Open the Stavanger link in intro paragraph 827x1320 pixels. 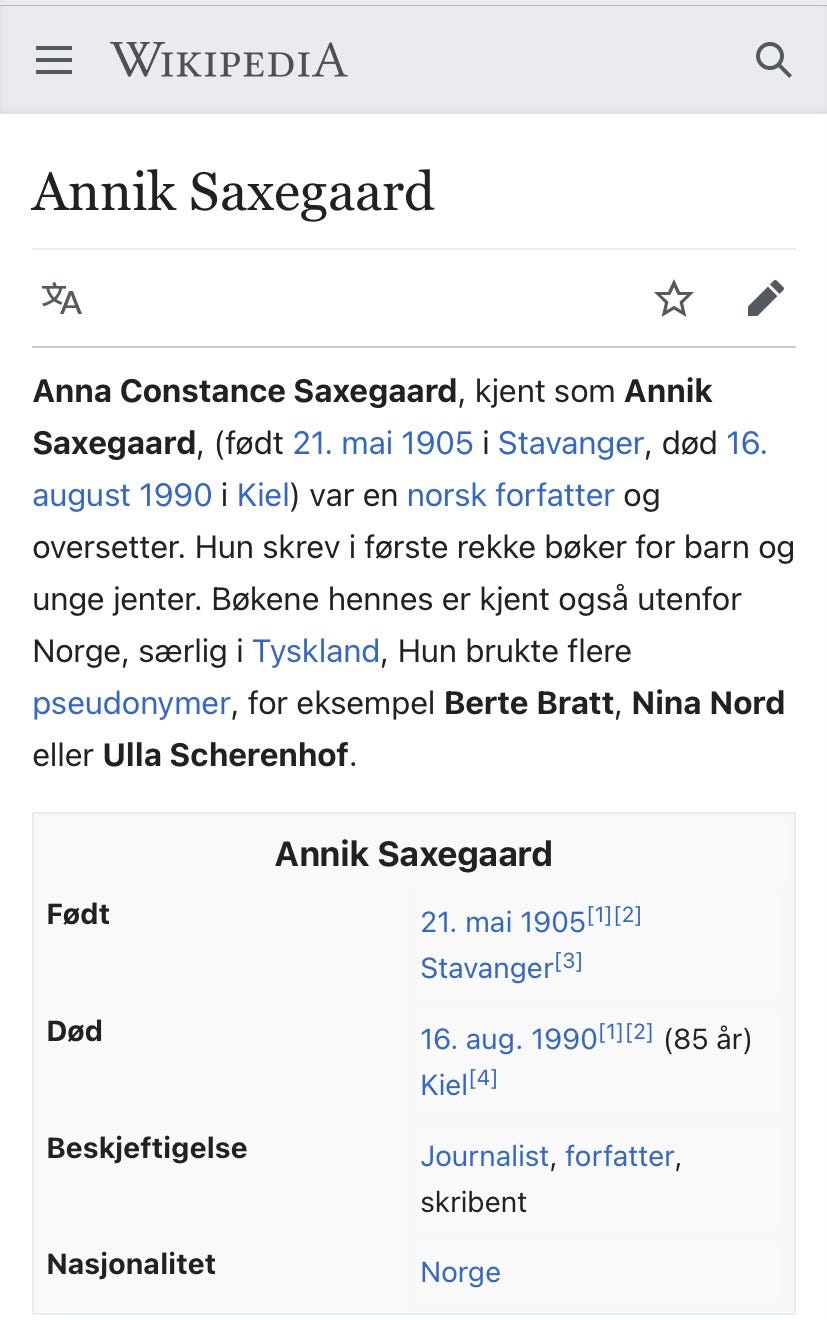coord(570,443)
